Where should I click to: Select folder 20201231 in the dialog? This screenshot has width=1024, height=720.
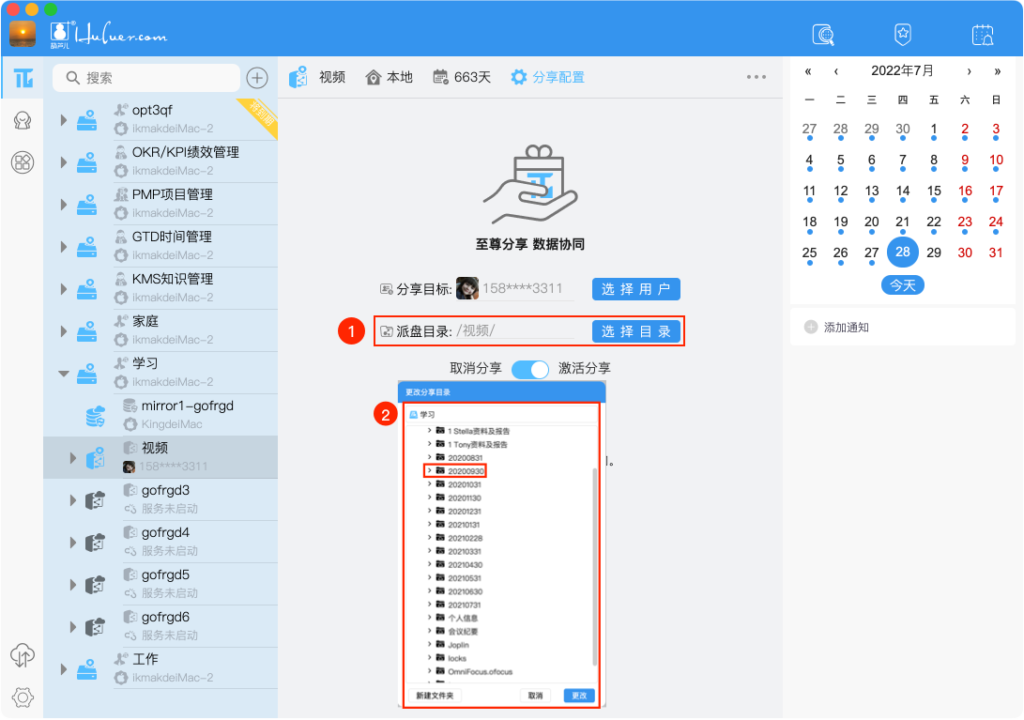click(x=464, y=511)
